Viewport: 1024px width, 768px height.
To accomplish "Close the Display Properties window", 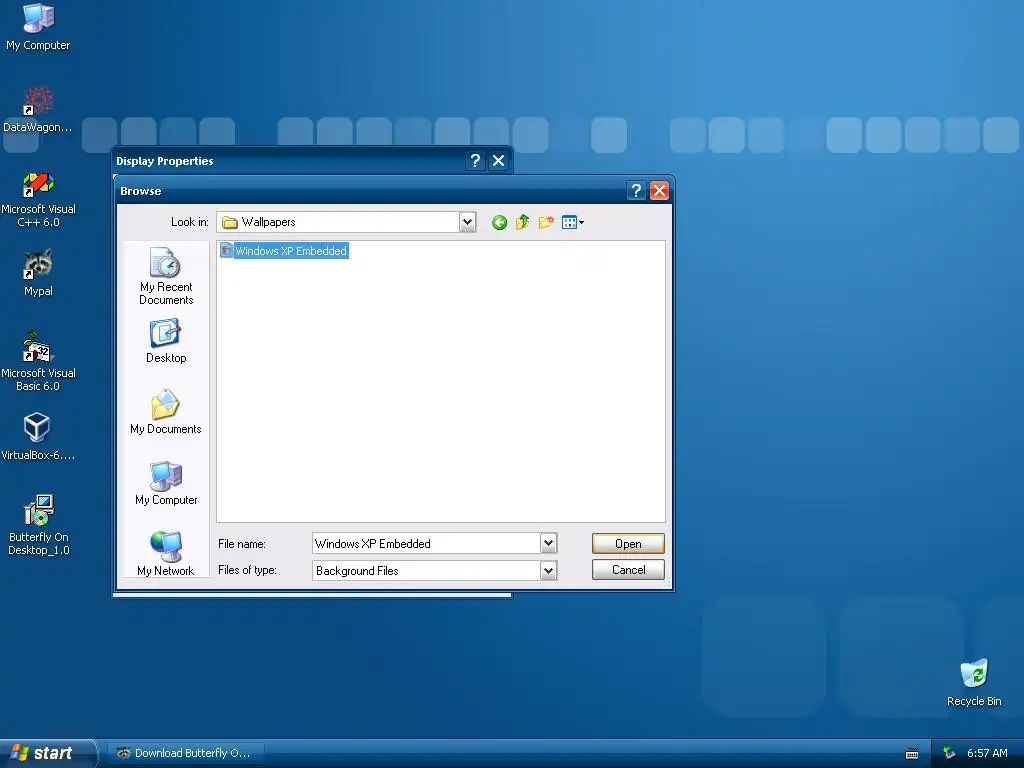I will (x=498, y=161).
